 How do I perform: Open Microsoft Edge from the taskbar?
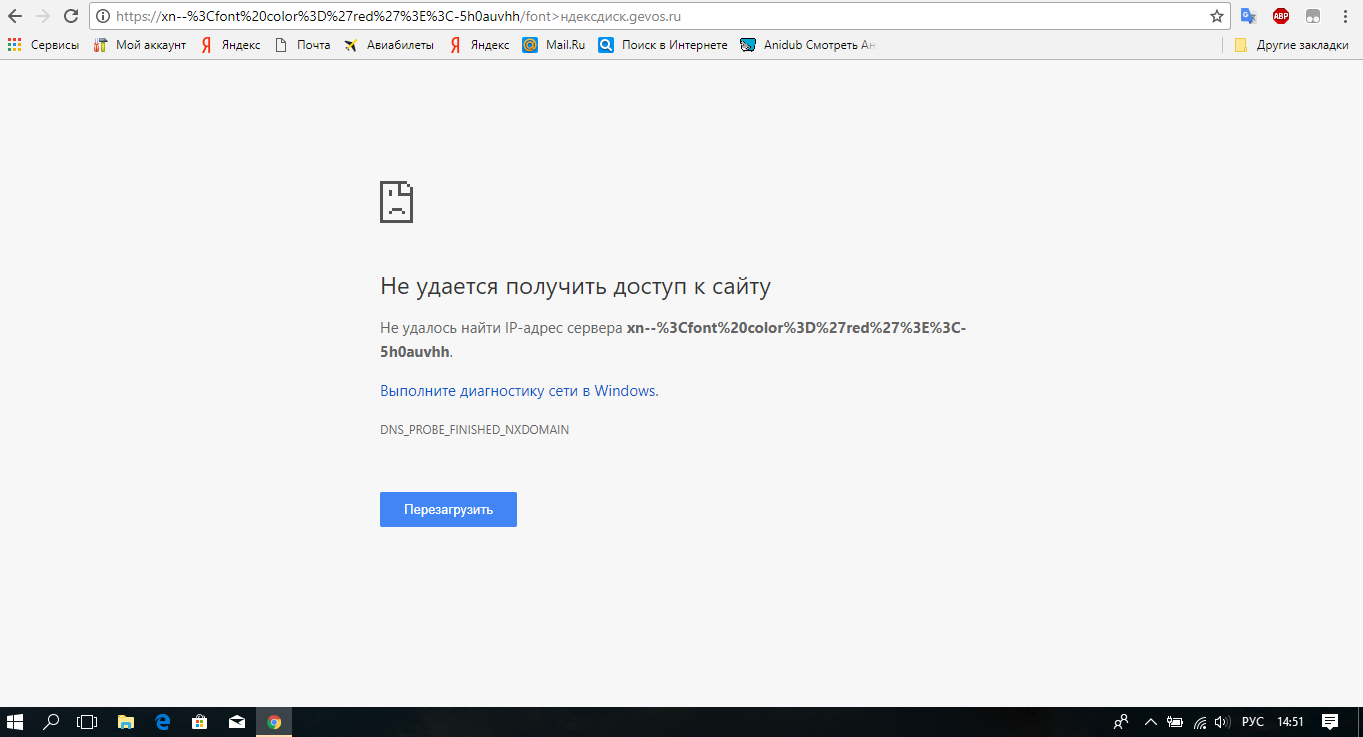pos(162,722)
